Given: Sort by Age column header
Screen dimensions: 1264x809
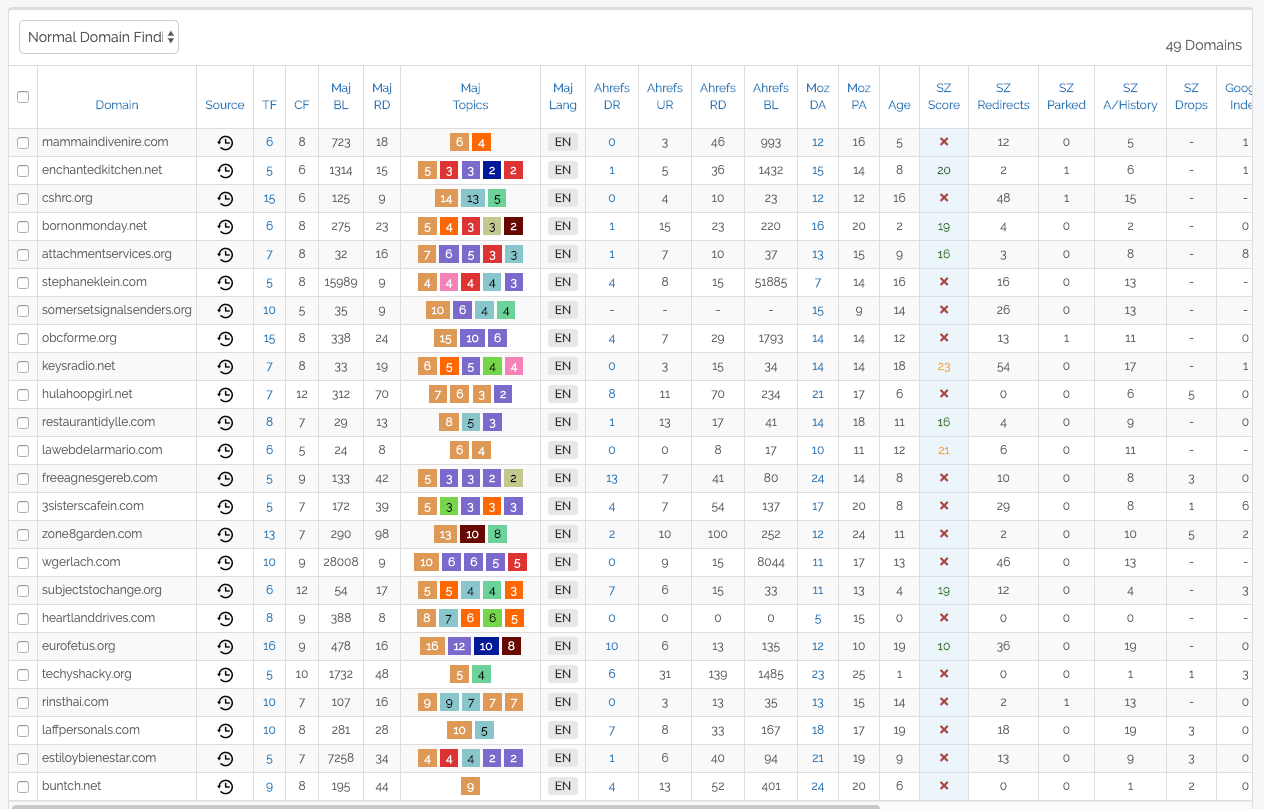Looking at the screenshot, I should click(899, 105).
